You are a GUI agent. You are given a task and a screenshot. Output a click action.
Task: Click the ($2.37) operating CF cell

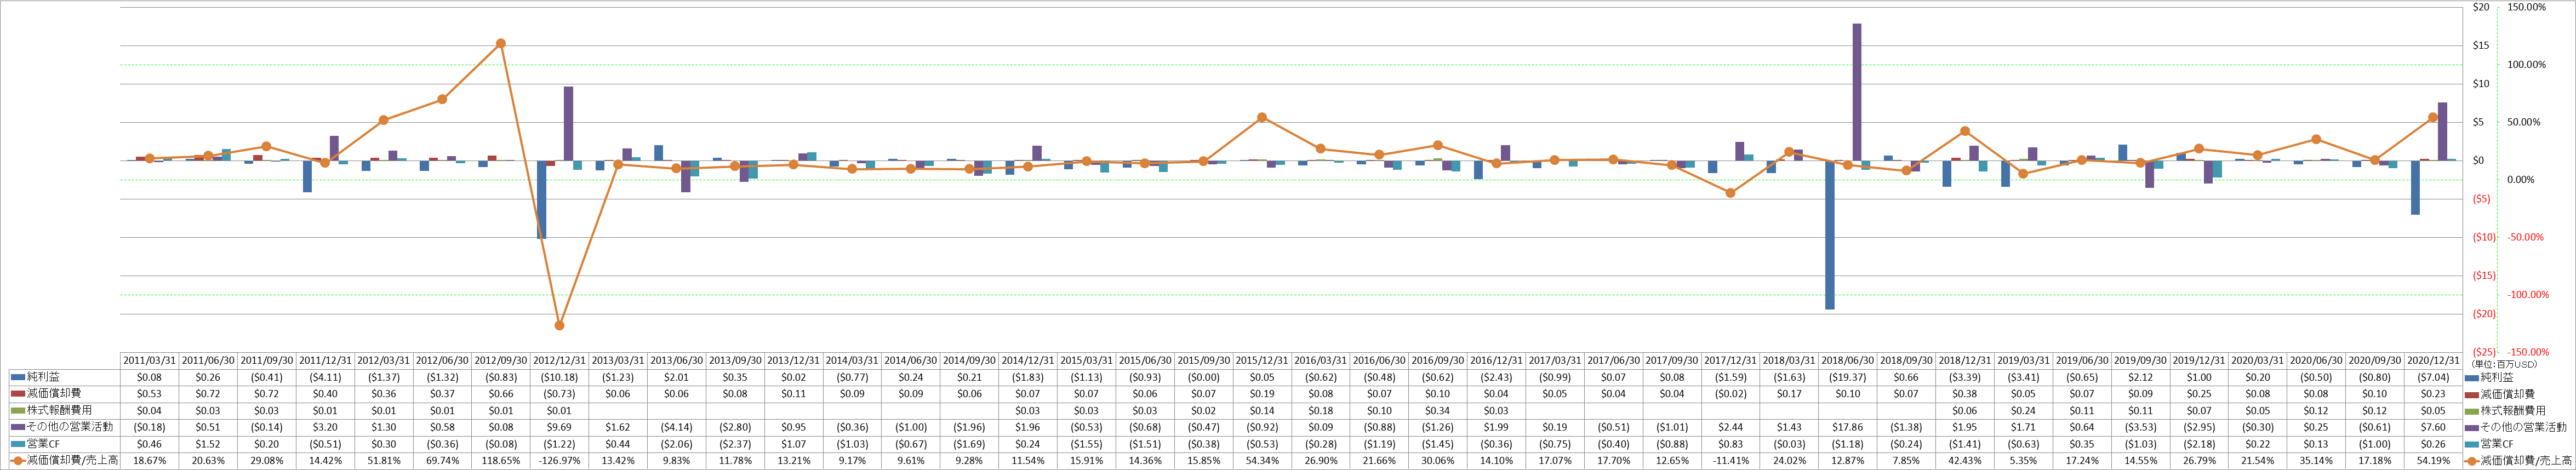click(x=735, y=444)
